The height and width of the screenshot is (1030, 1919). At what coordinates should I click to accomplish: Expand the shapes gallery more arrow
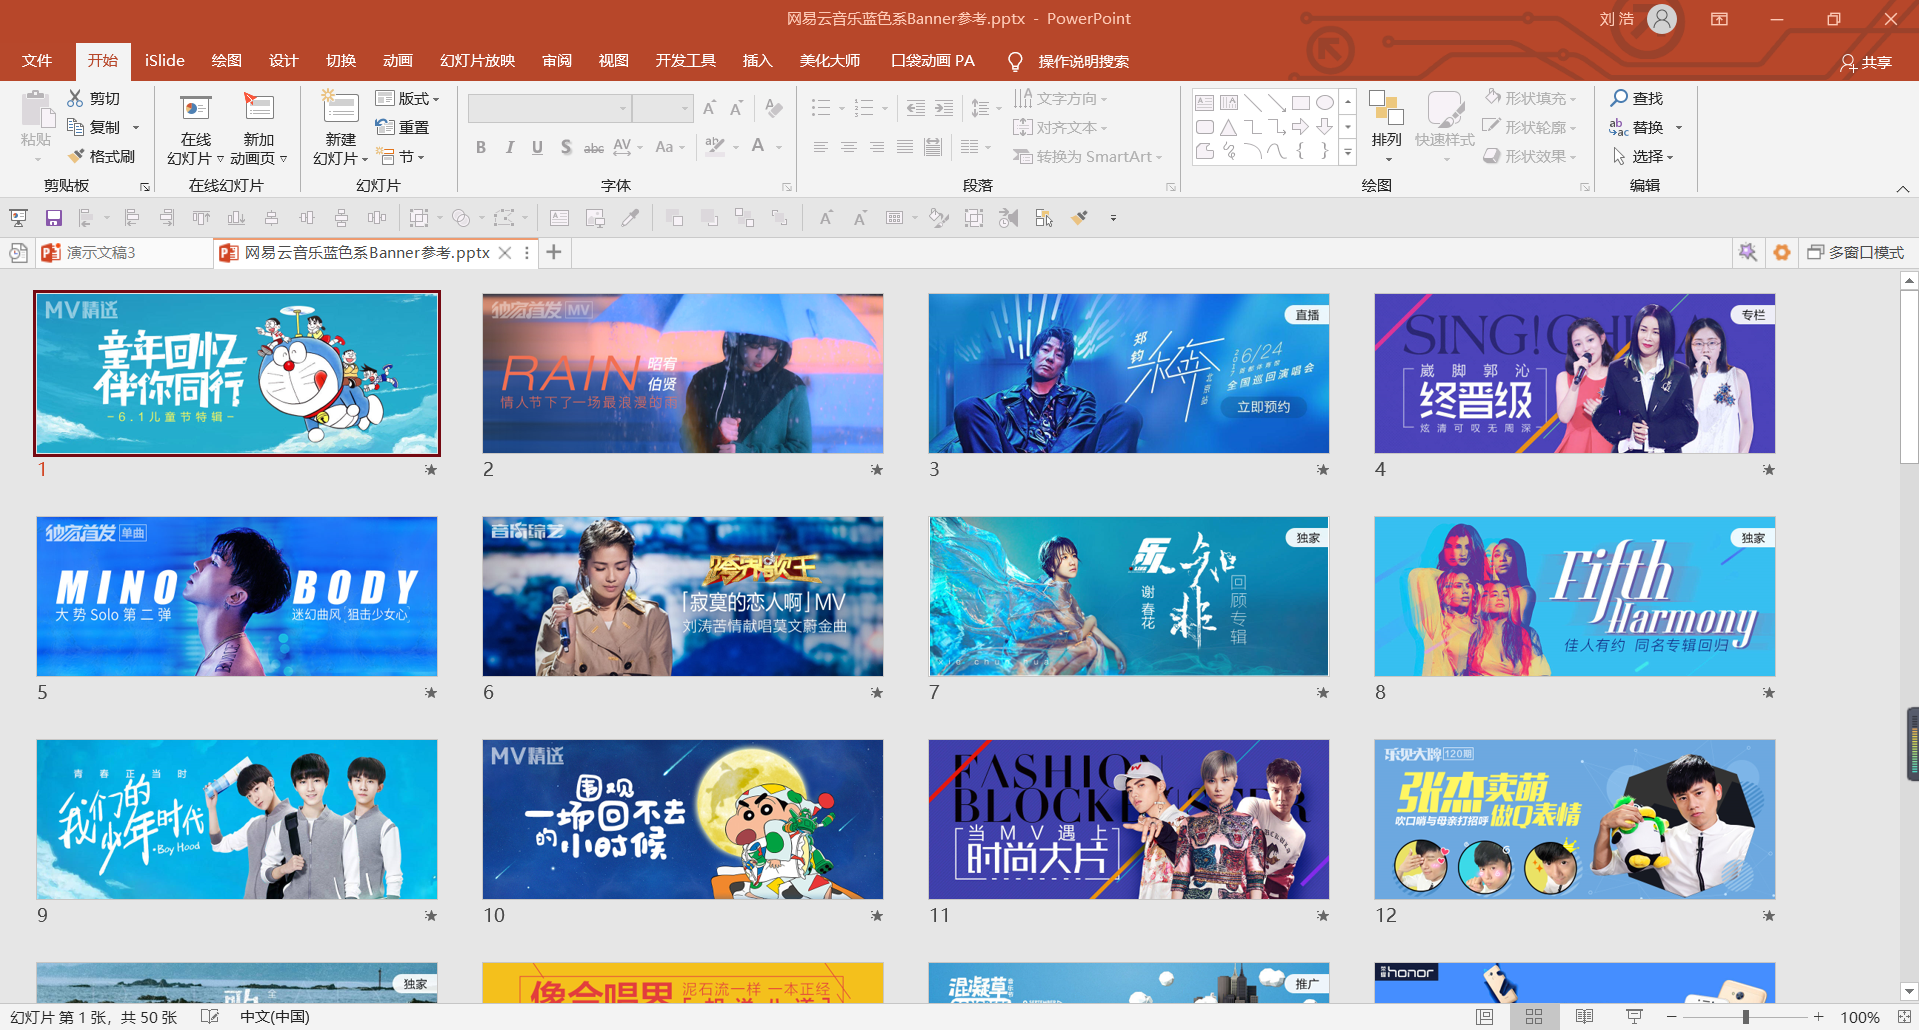pos(1348,153)
